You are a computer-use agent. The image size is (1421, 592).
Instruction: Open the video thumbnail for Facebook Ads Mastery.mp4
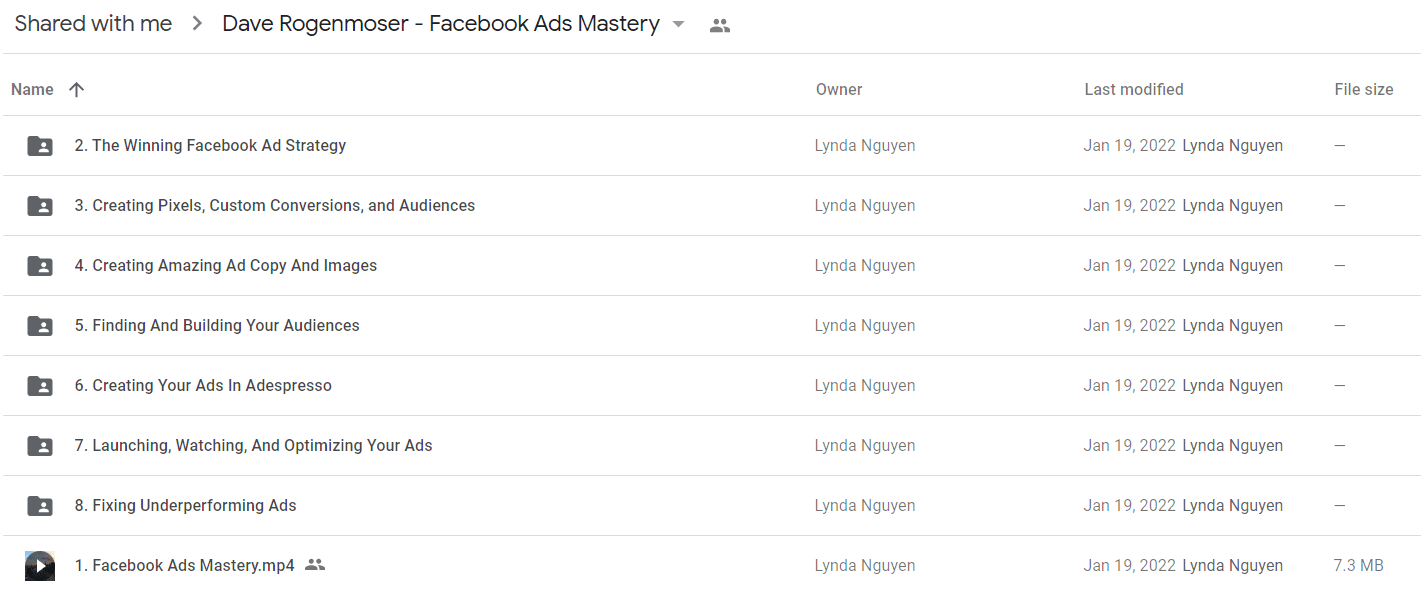pyautogui.click(x=40, y=566)
